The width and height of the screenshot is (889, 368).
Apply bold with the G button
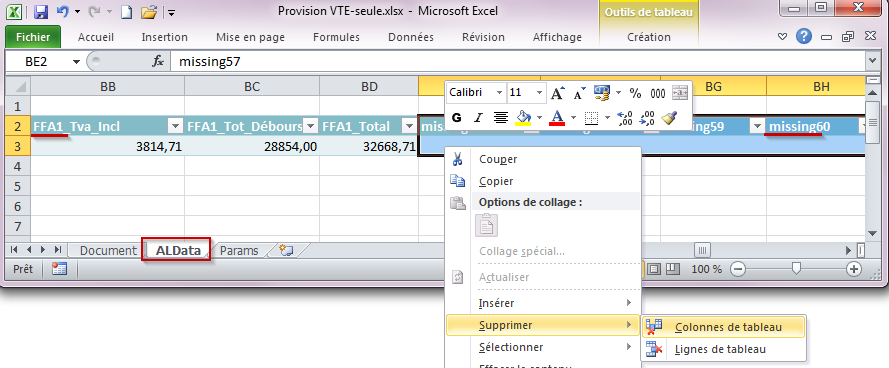tap(456, 118)
